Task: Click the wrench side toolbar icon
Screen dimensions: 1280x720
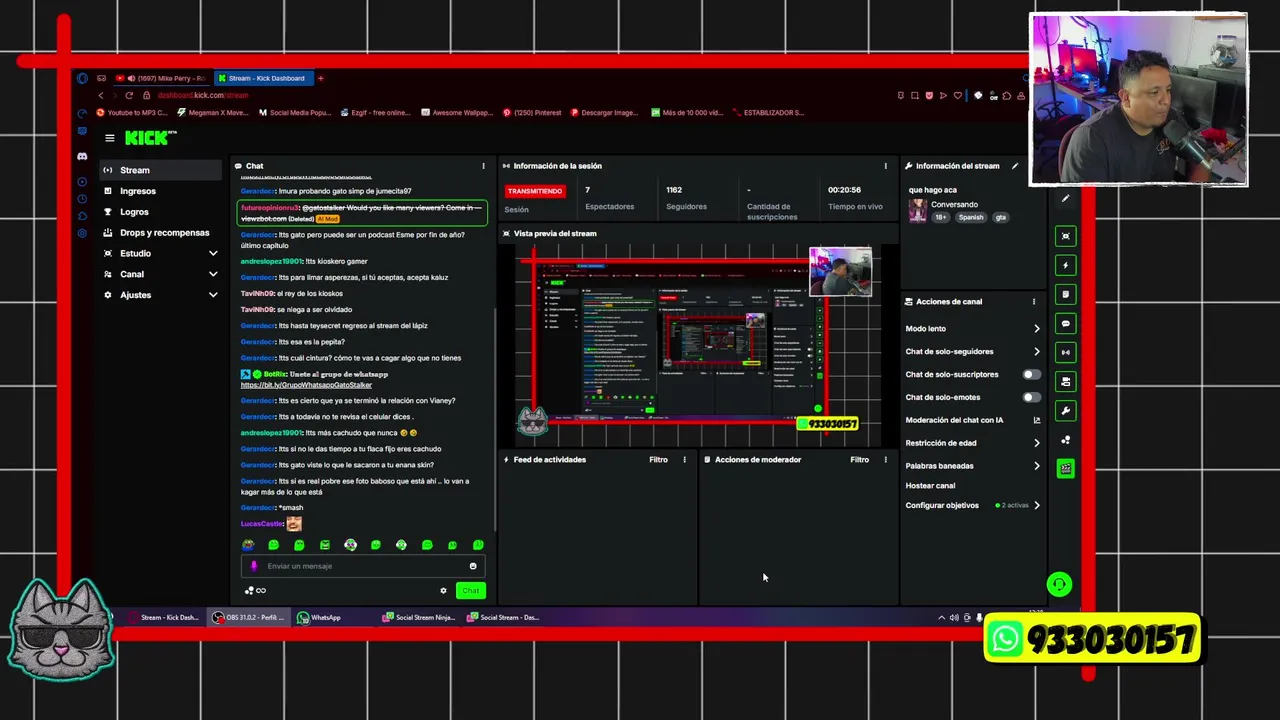Action: (1065, 410)
